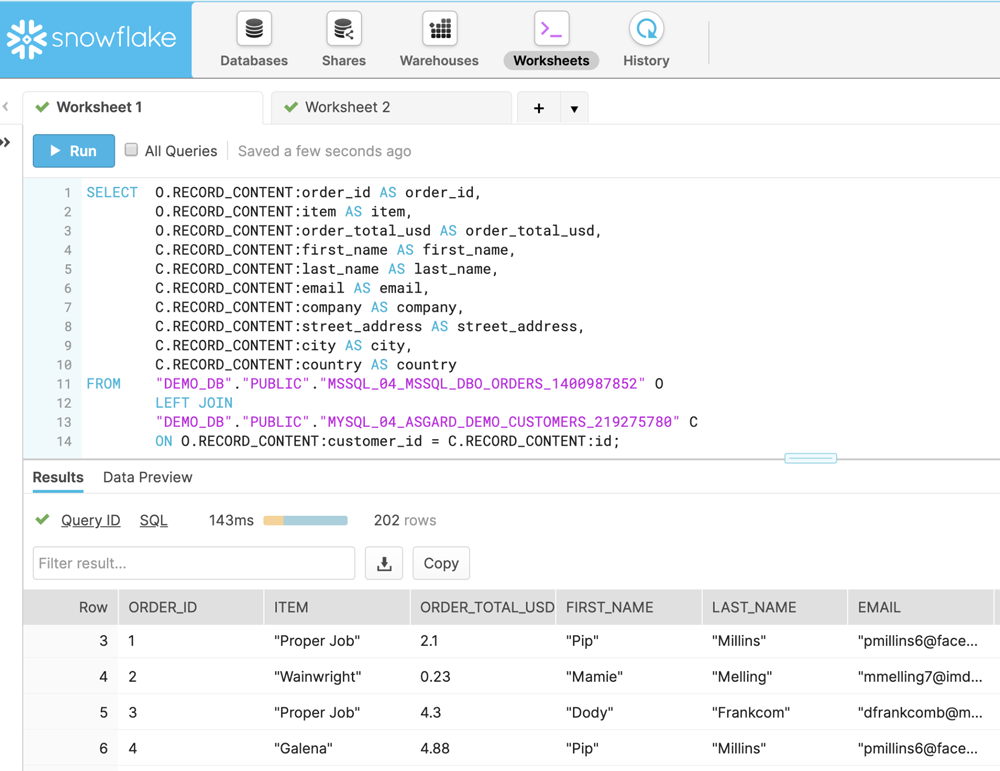Click the Filter result input field
1000x771 pixels.
tap(194, 563)
